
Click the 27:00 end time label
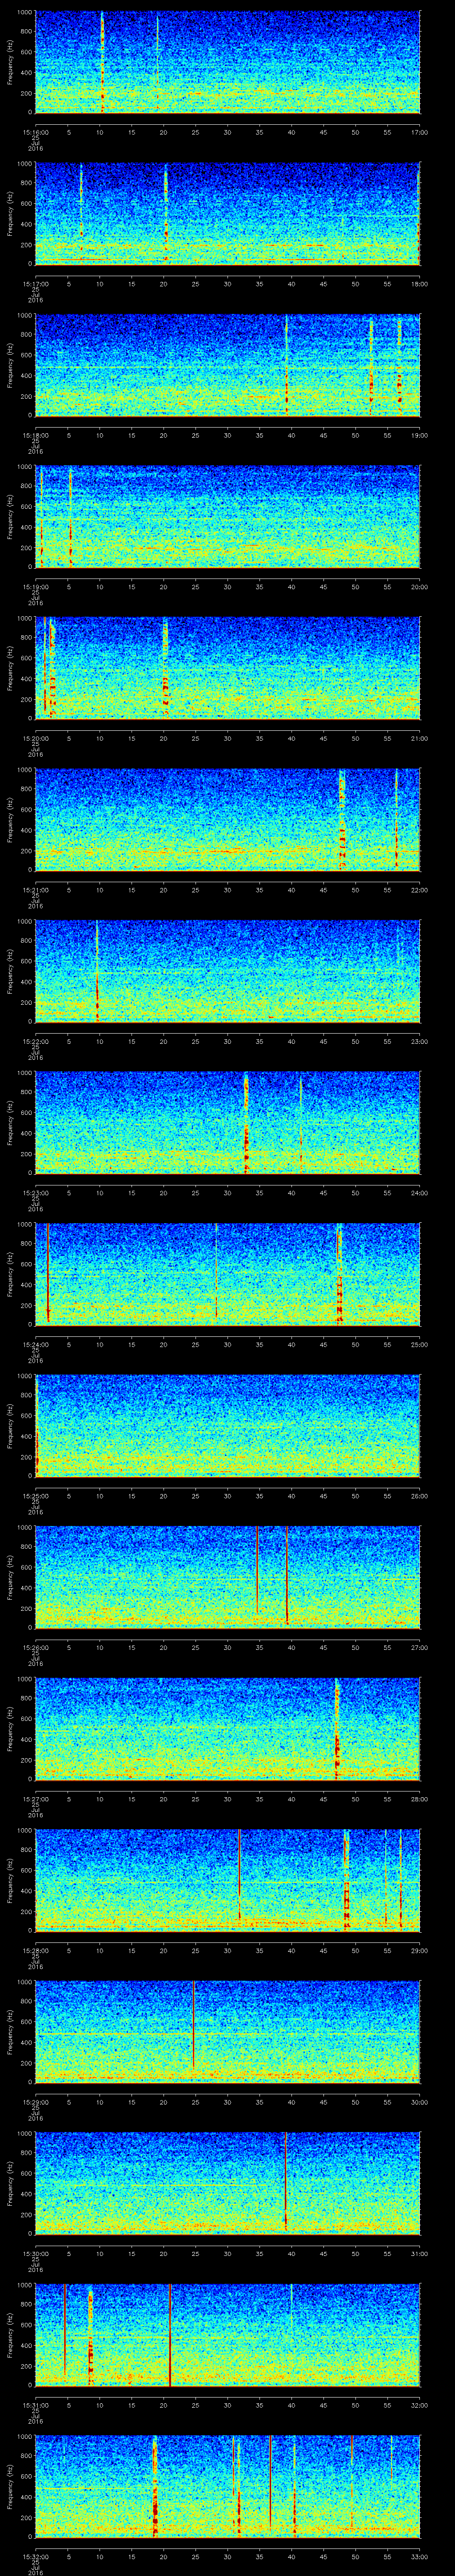(419, 1647)
